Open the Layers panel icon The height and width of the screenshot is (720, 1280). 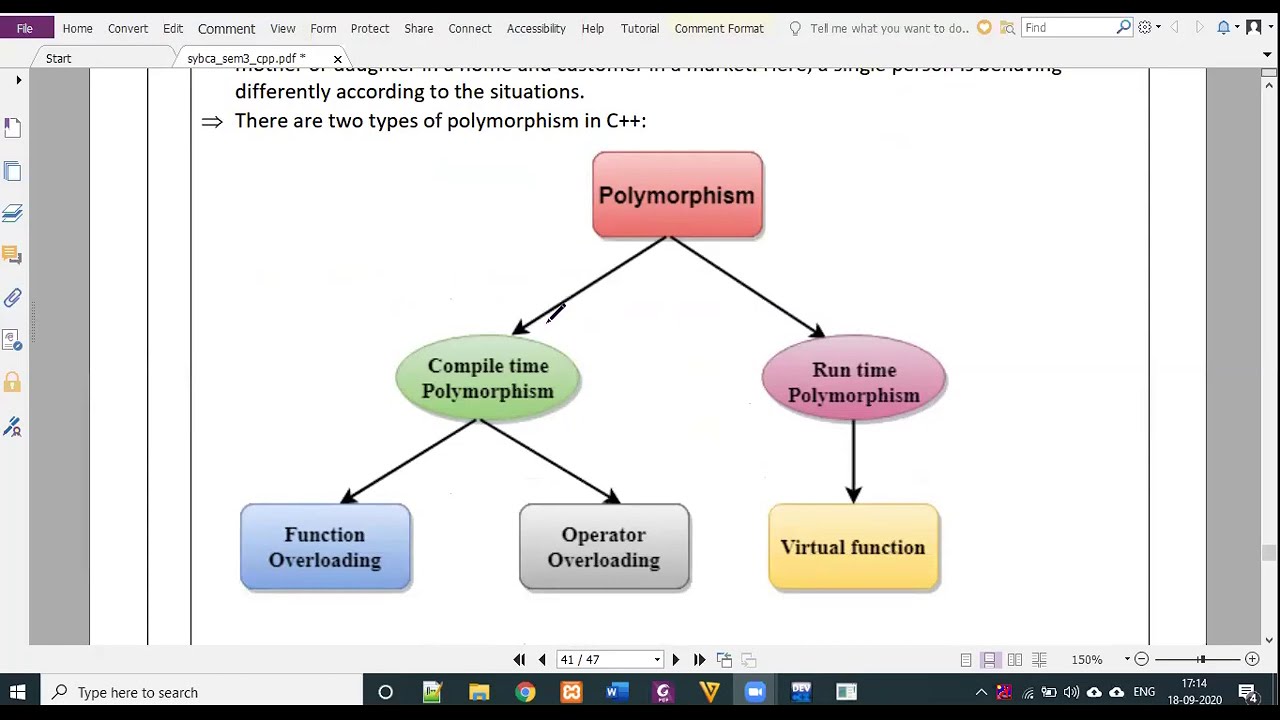pos(12,213)
